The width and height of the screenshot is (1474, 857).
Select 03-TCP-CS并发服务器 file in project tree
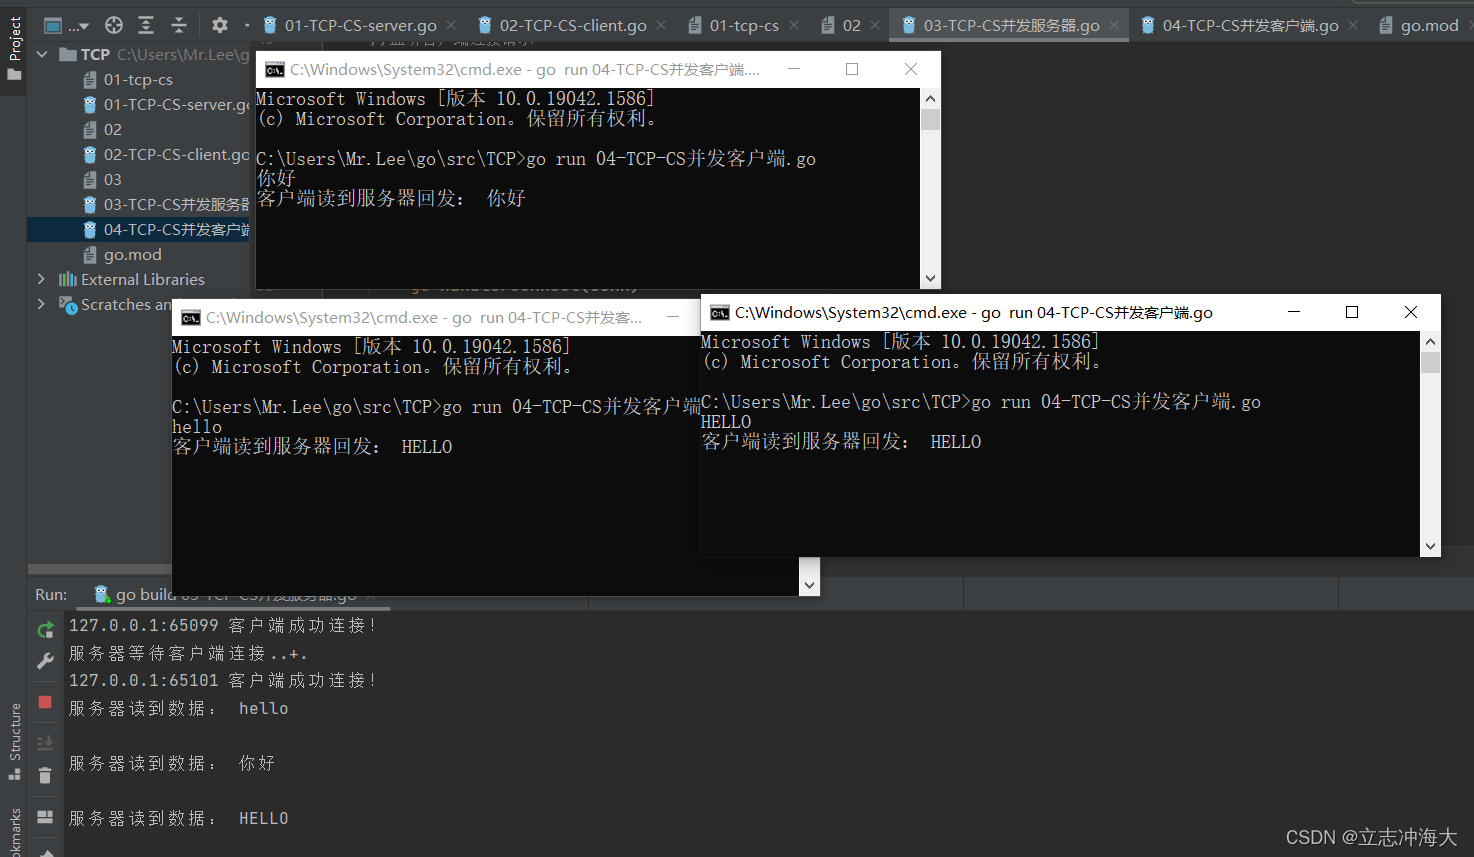[166, 204]
